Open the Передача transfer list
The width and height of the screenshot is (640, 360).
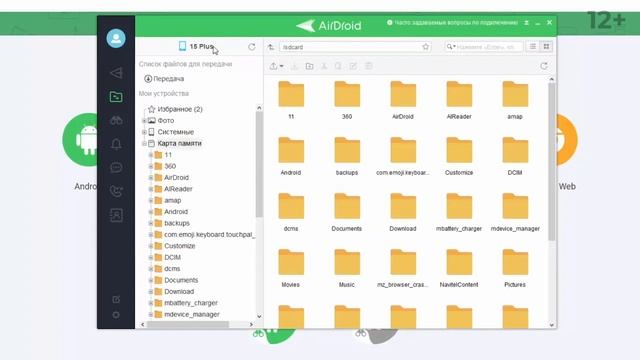(x=164, y=79)
